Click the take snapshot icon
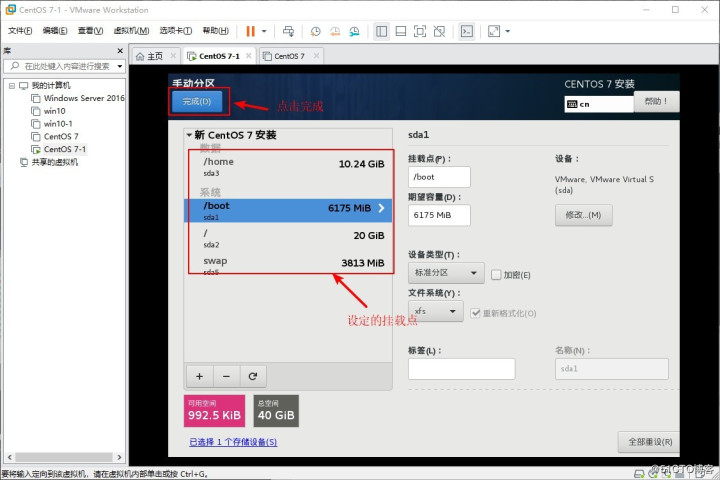Screen dimensions: 720x480 coord(315,31)
